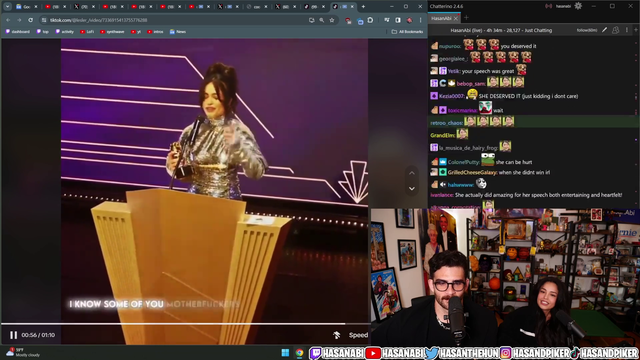Open the Windows Start button
The height and width of the screenshot is (360, 640).
pos(285,353)
